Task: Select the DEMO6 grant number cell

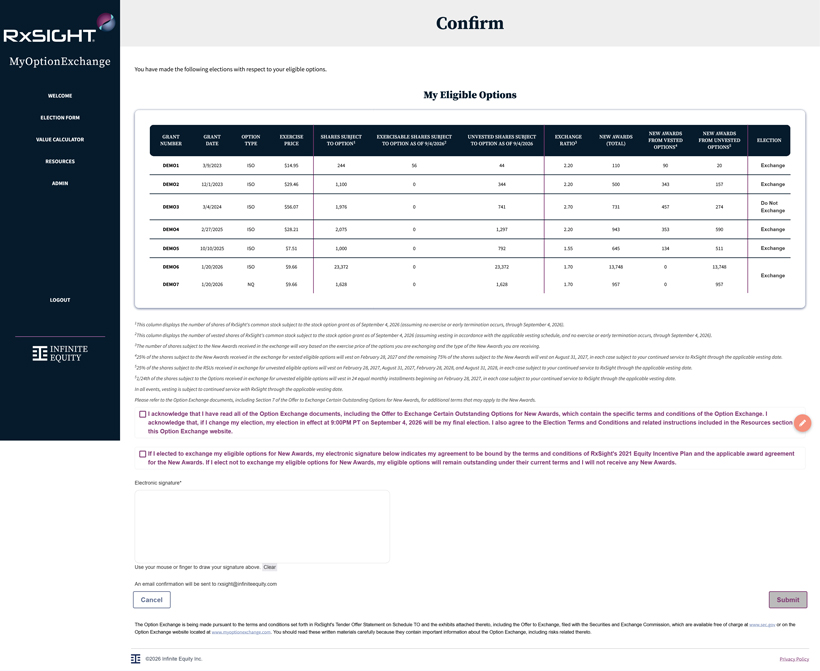Action: tap(170, 267)
